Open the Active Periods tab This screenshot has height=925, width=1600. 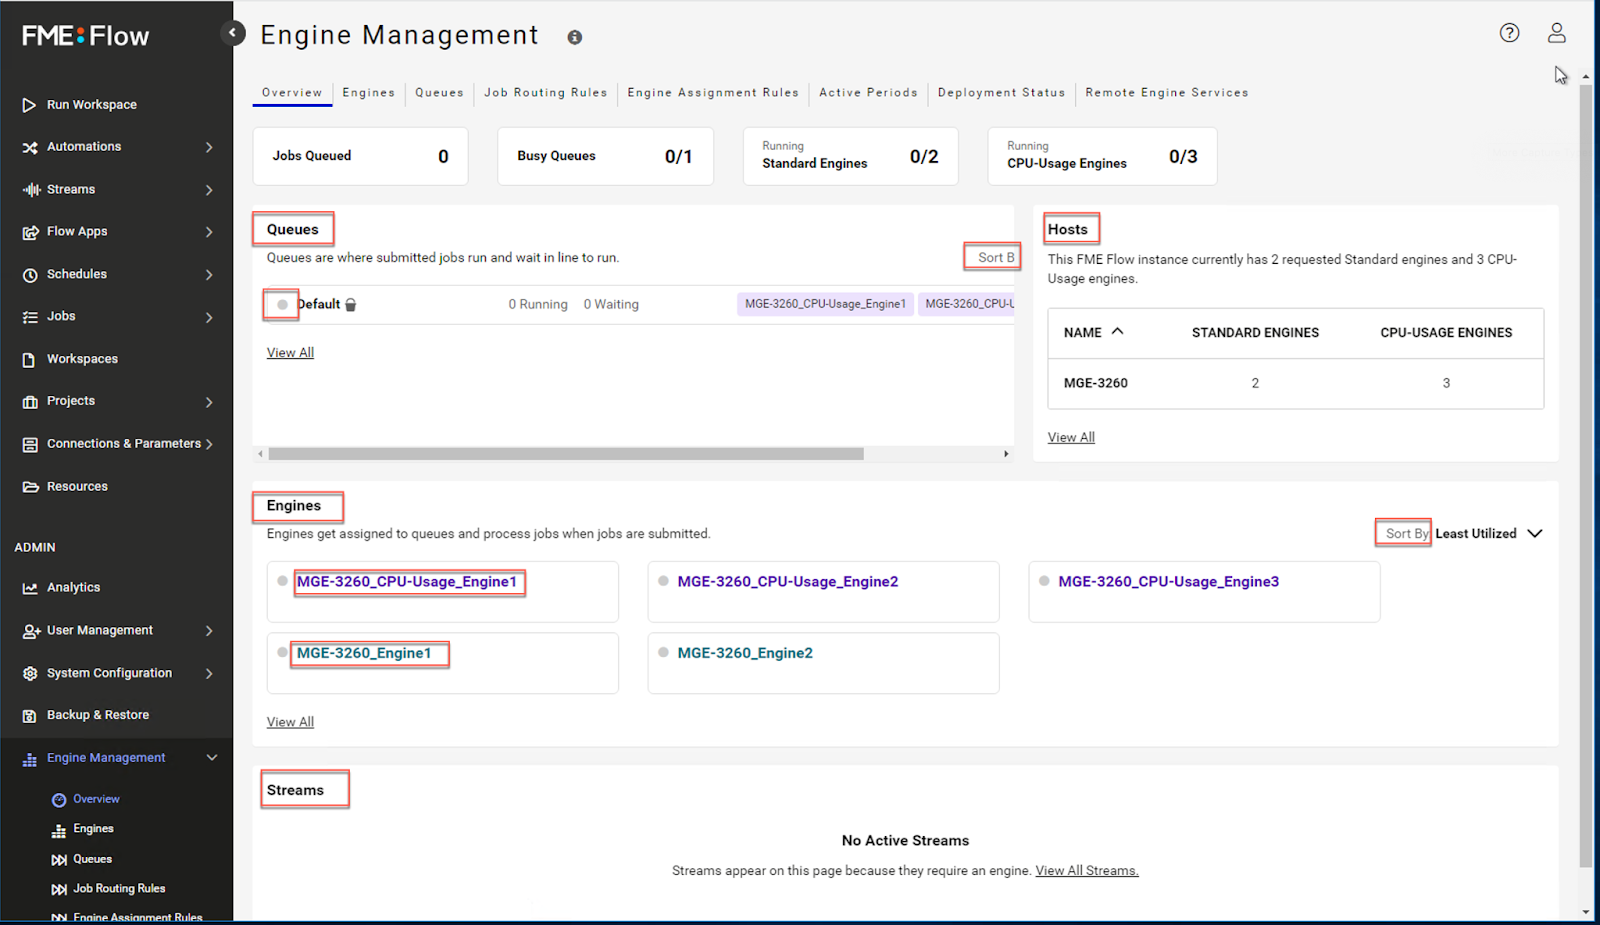tap(868, 93)
